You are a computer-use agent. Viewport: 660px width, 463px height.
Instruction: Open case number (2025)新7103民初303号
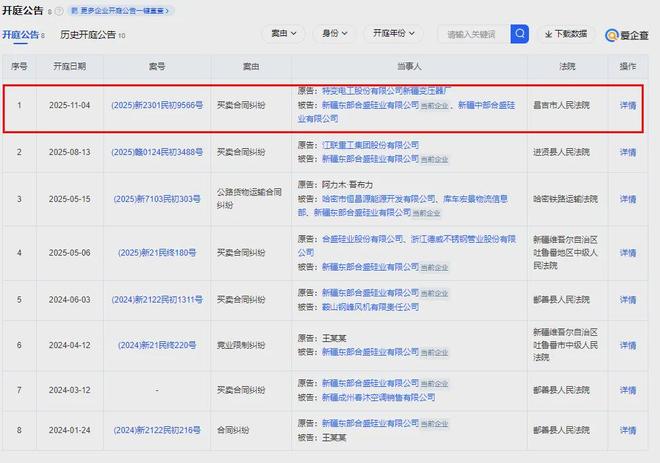(157, 199)
